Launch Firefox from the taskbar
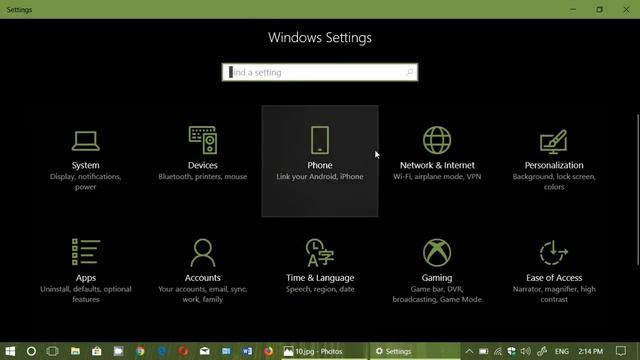Screen dimensions: 640x360 tap(268, 351)
